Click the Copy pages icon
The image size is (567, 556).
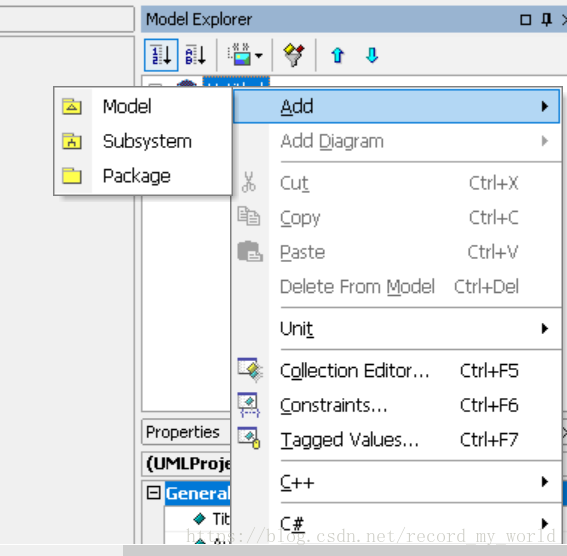coord(249,216)
